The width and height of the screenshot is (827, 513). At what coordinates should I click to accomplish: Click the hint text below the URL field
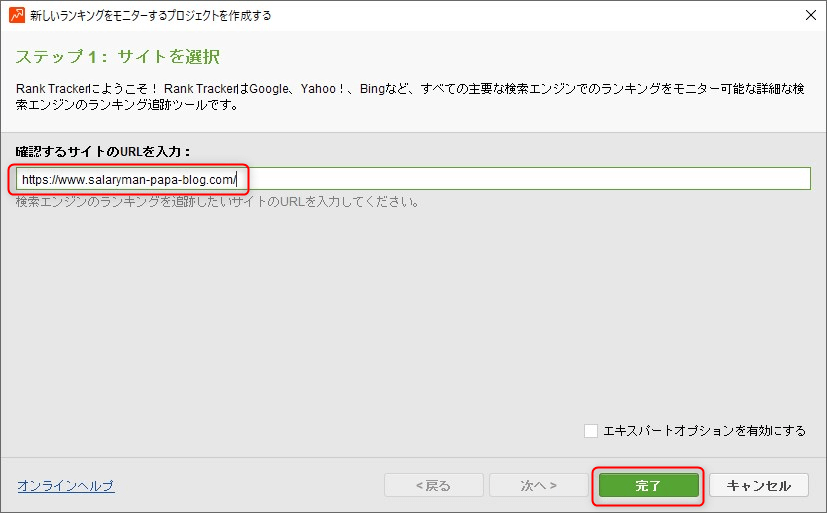[217, 201]
